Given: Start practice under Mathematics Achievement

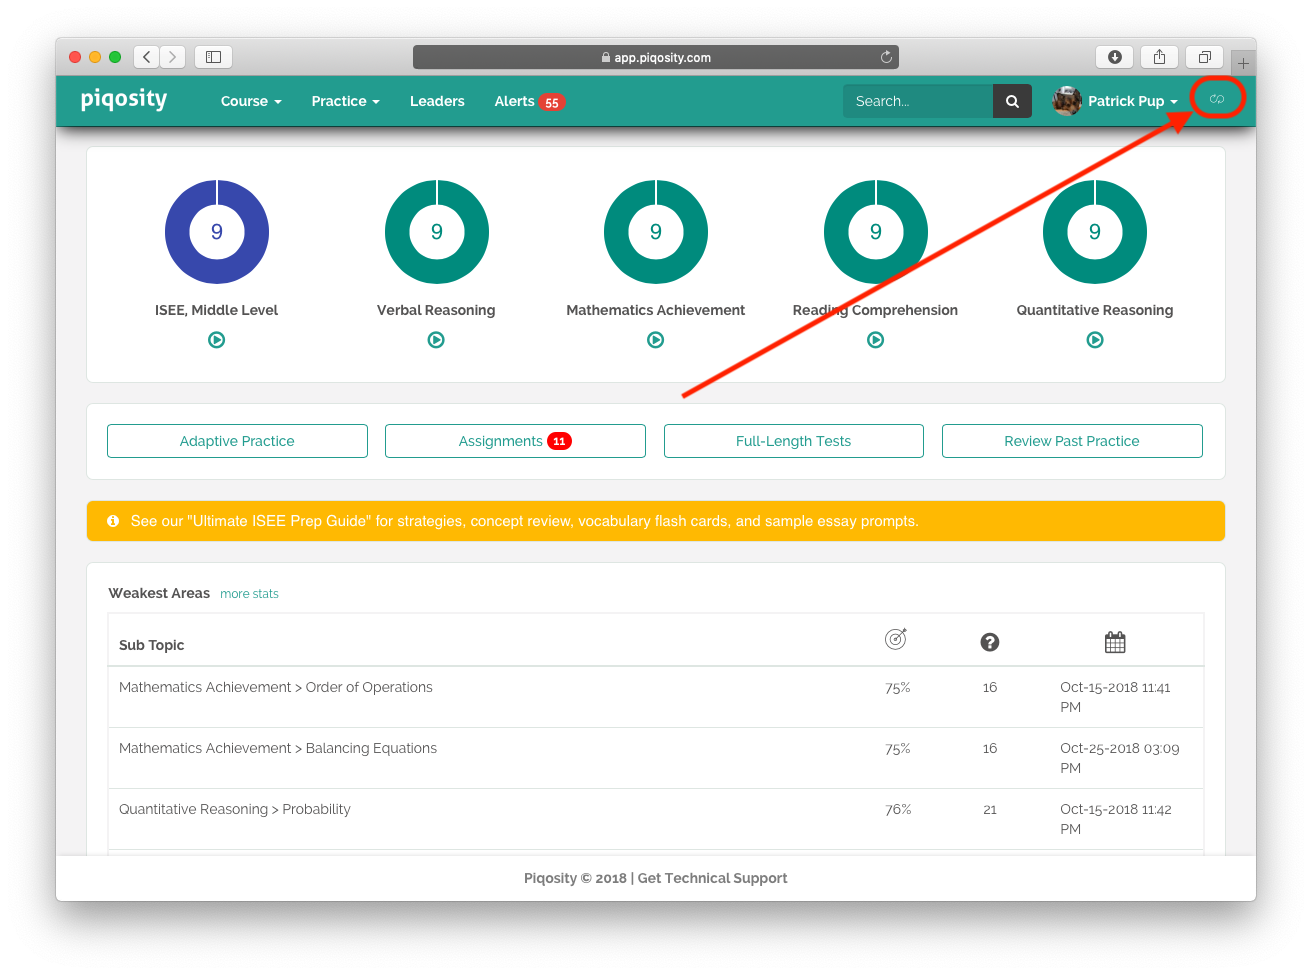Looking at the screenshot, I should tap(656, 340).
